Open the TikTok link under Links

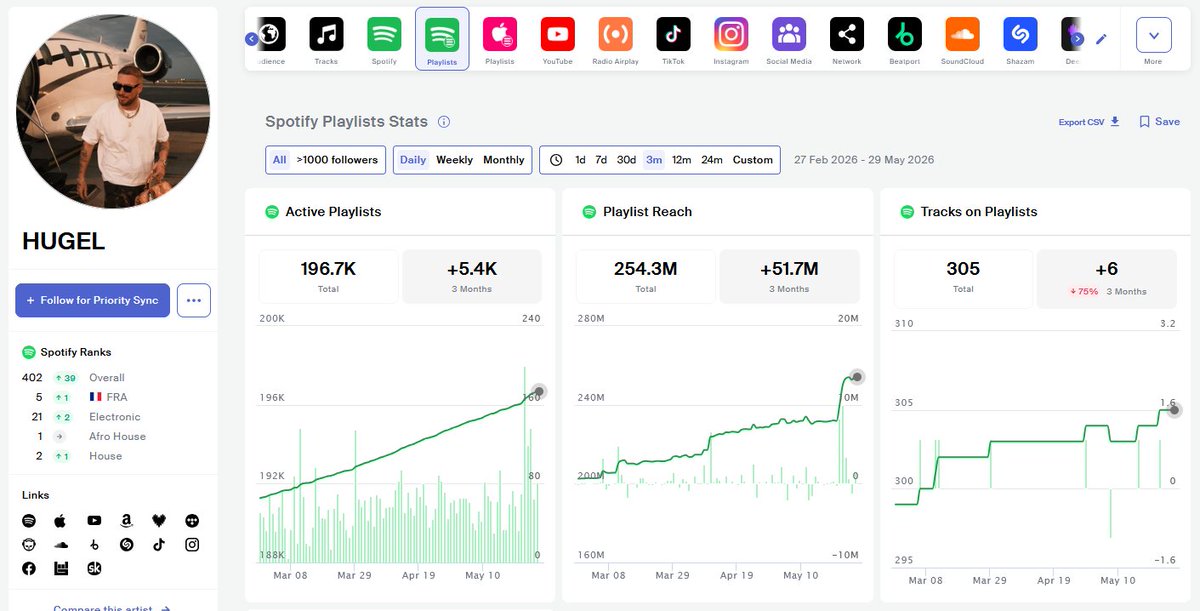point(159,545)
